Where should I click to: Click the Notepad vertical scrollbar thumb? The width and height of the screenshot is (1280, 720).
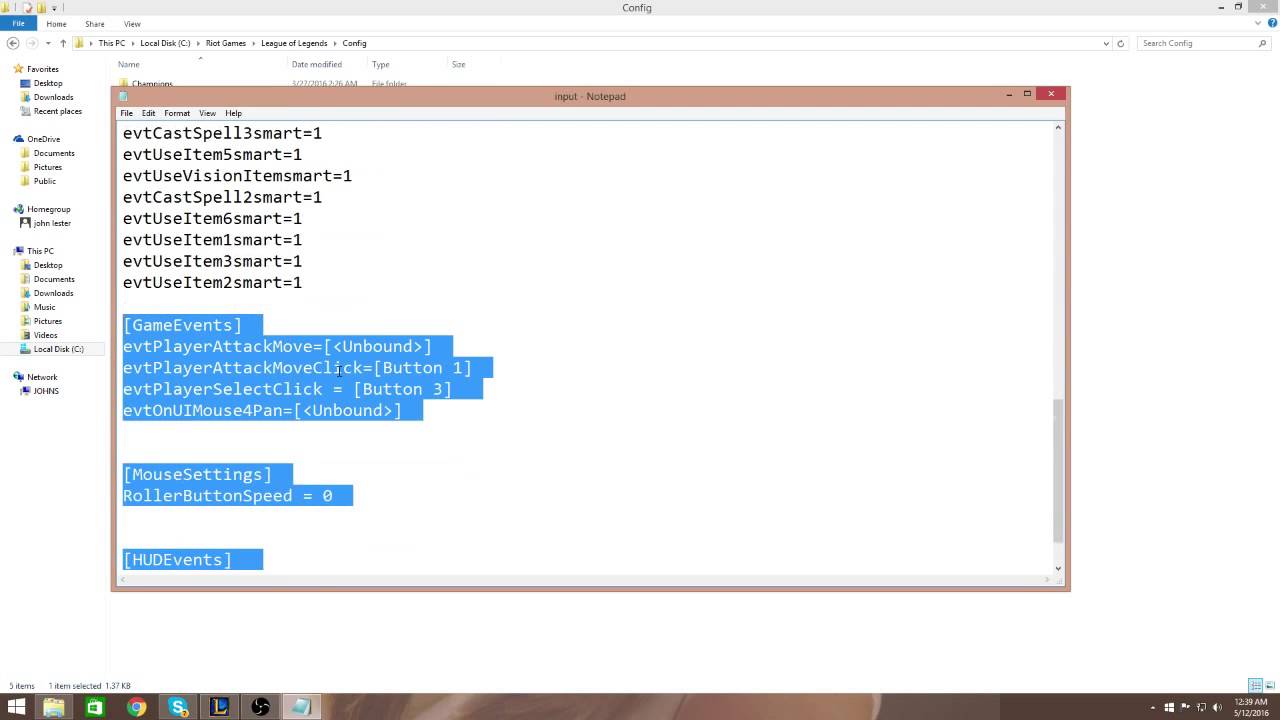(x=1059, y=470)
